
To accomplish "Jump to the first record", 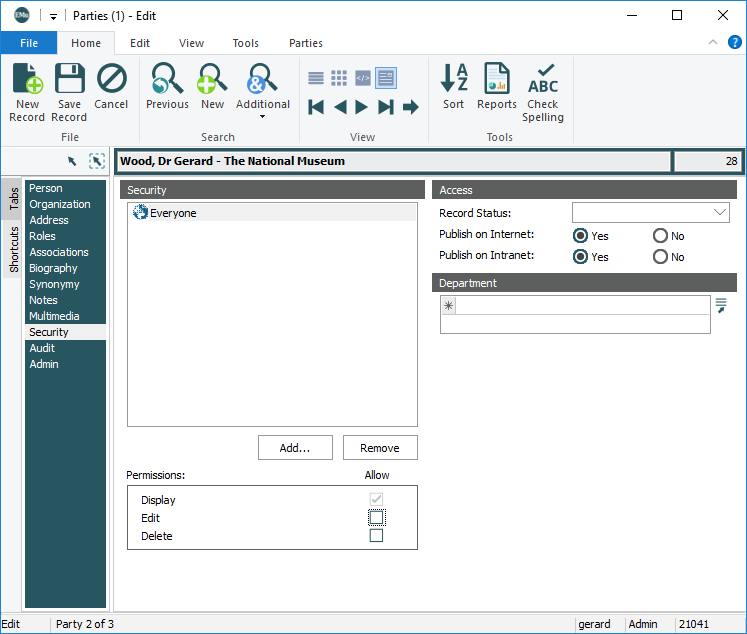I will click(316, 107).
